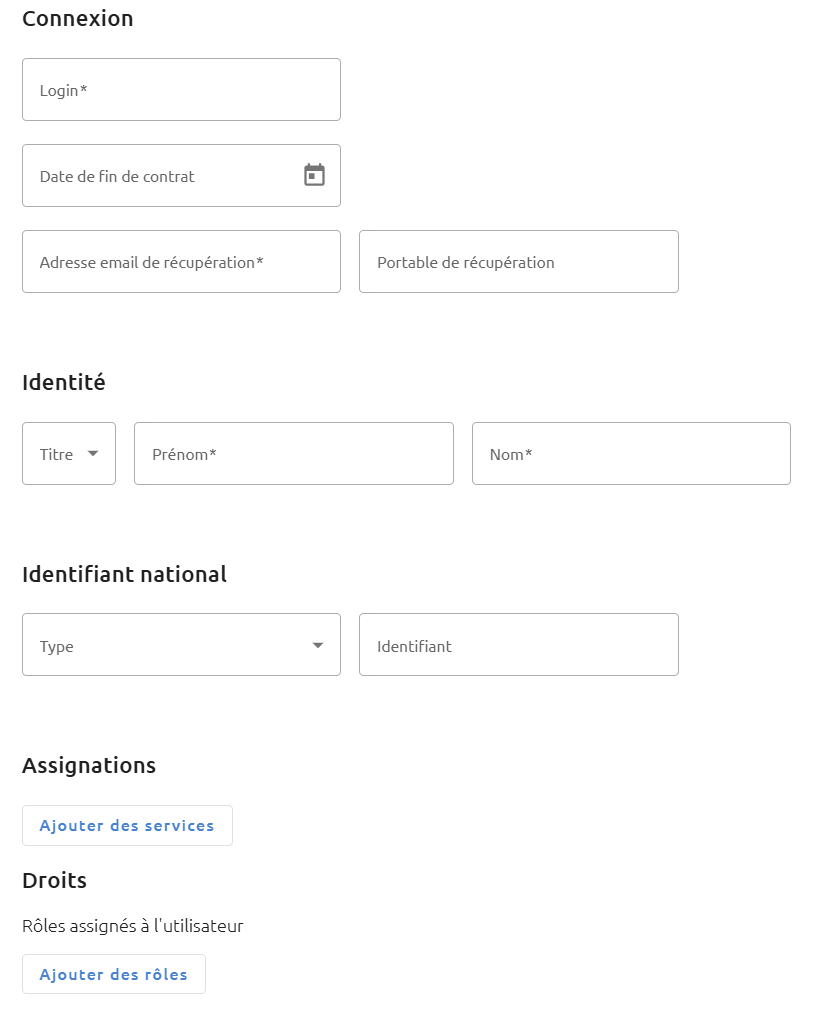Click into Portable de récupération field
The image size is (830, 1018).
(x=519, y=262)
